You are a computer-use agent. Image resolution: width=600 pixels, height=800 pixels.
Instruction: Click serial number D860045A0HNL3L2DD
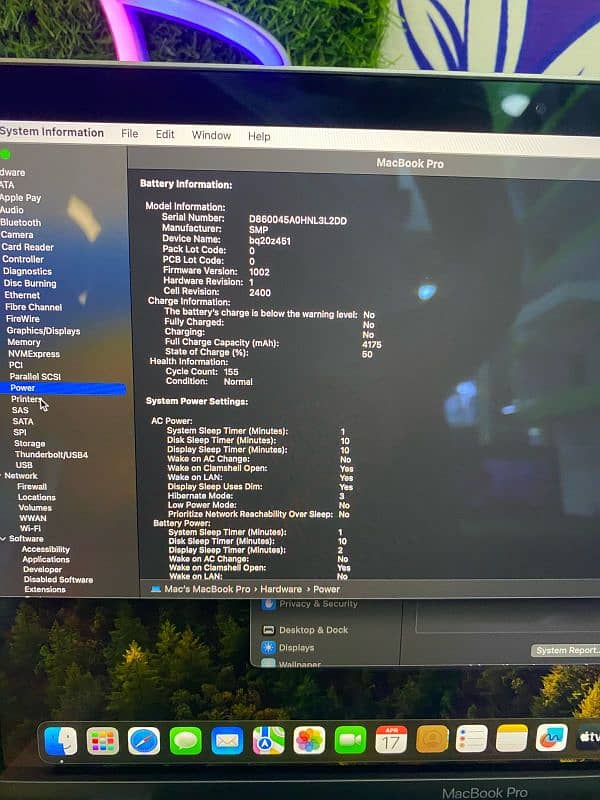[297, 220]
